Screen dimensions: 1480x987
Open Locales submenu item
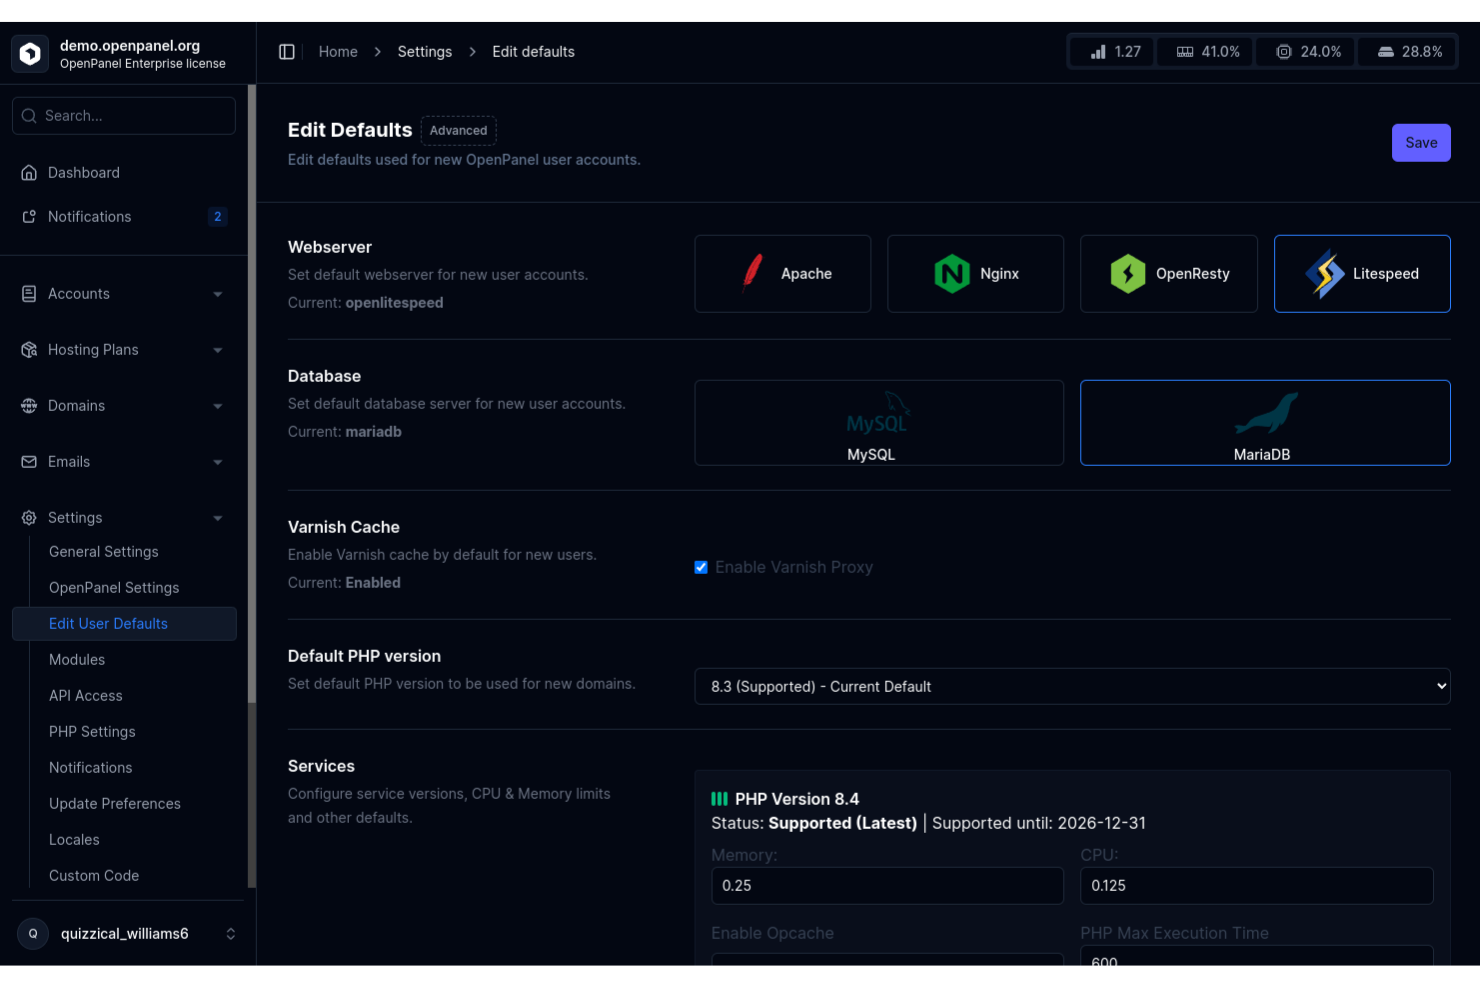coord(74,840)
